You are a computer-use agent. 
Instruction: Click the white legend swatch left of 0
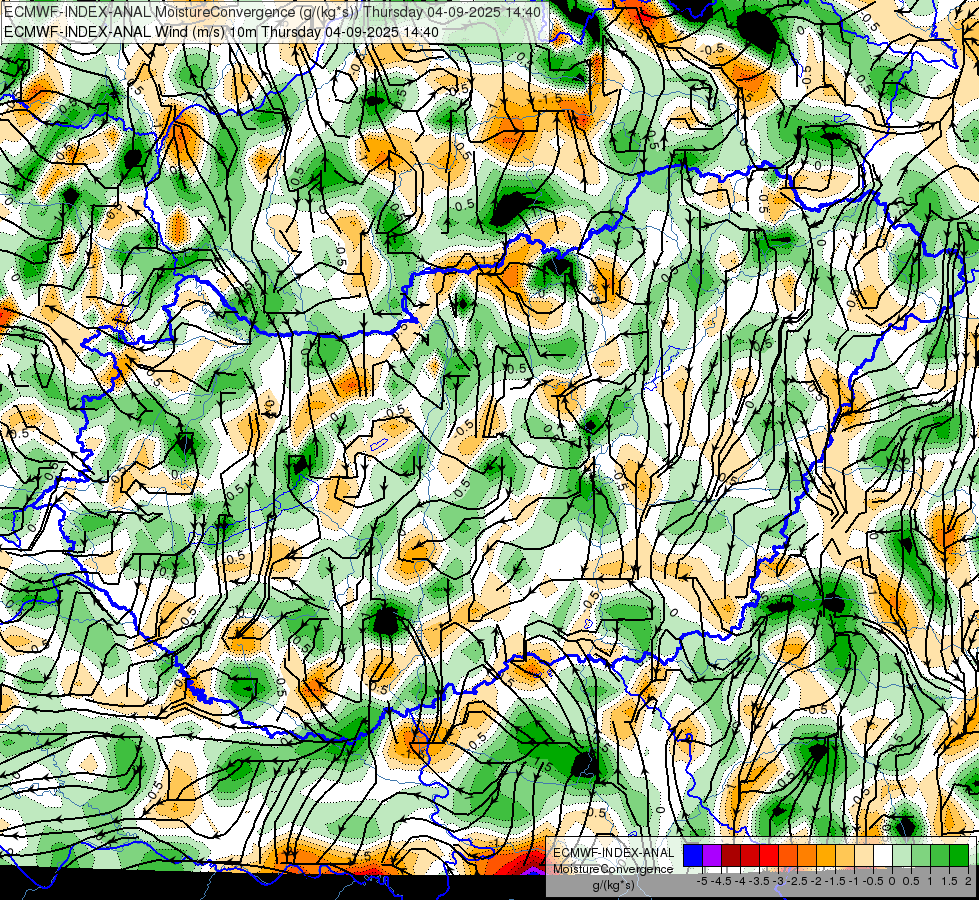pyautogui.click(x=883, y=855)
